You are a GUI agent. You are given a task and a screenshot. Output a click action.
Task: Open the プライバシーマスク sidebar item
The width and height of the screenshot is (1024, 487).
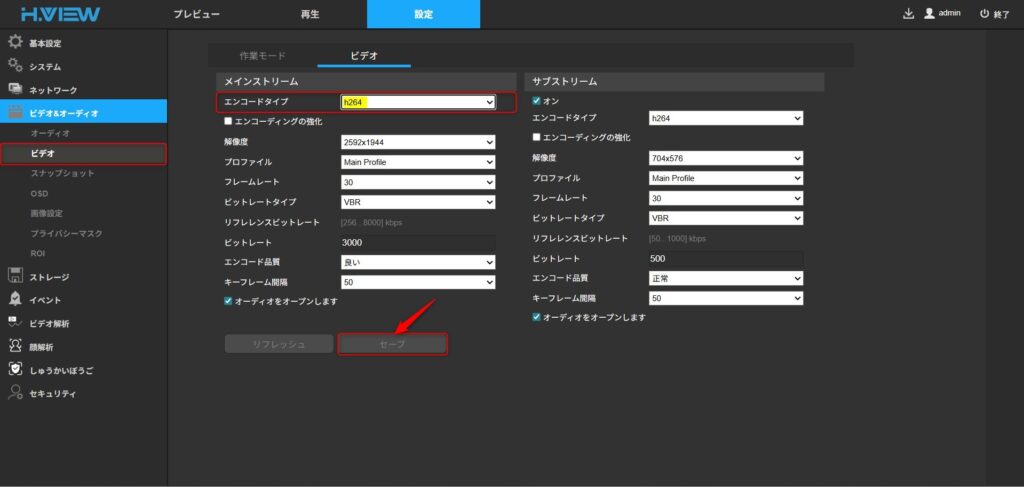click(67, 233)
